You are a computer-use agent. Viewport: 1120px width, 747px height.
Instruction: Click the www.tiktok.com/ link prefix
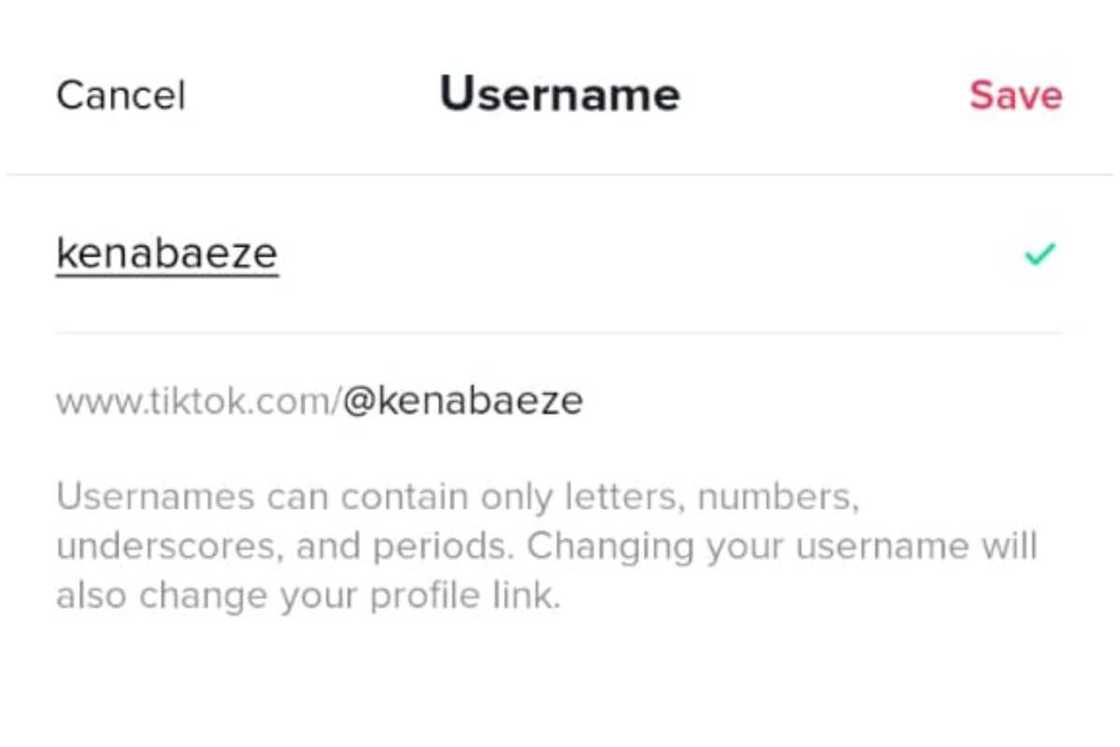click(198, 402)
